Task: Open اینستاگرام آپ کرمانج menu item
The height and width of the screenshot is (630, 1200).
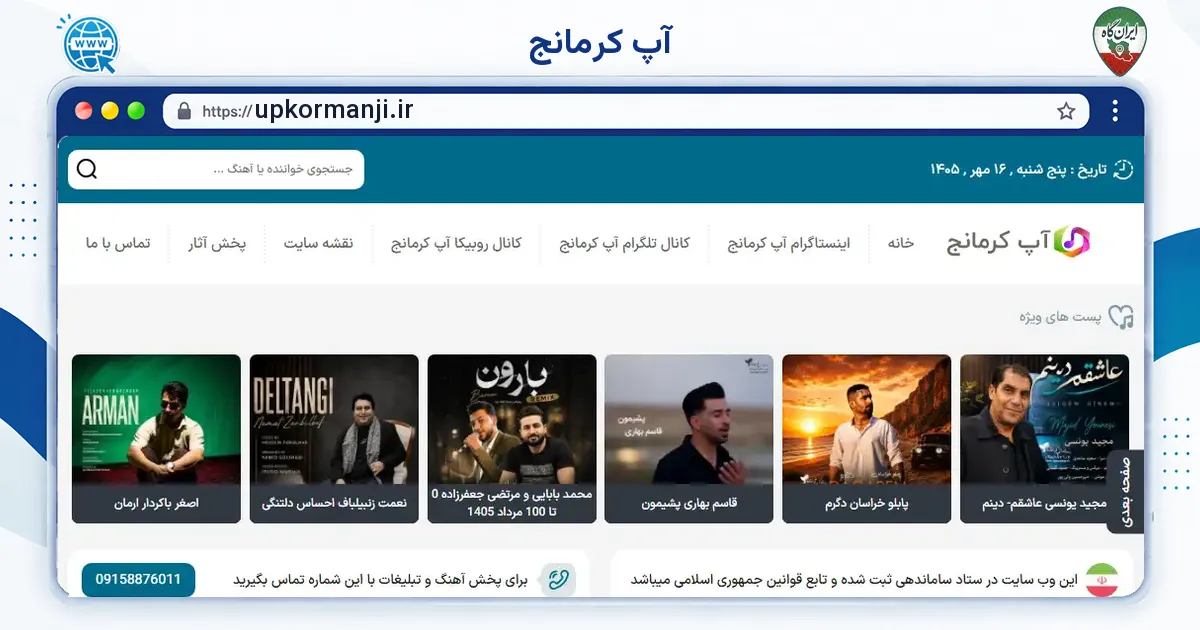Action: tap(788, 243)
